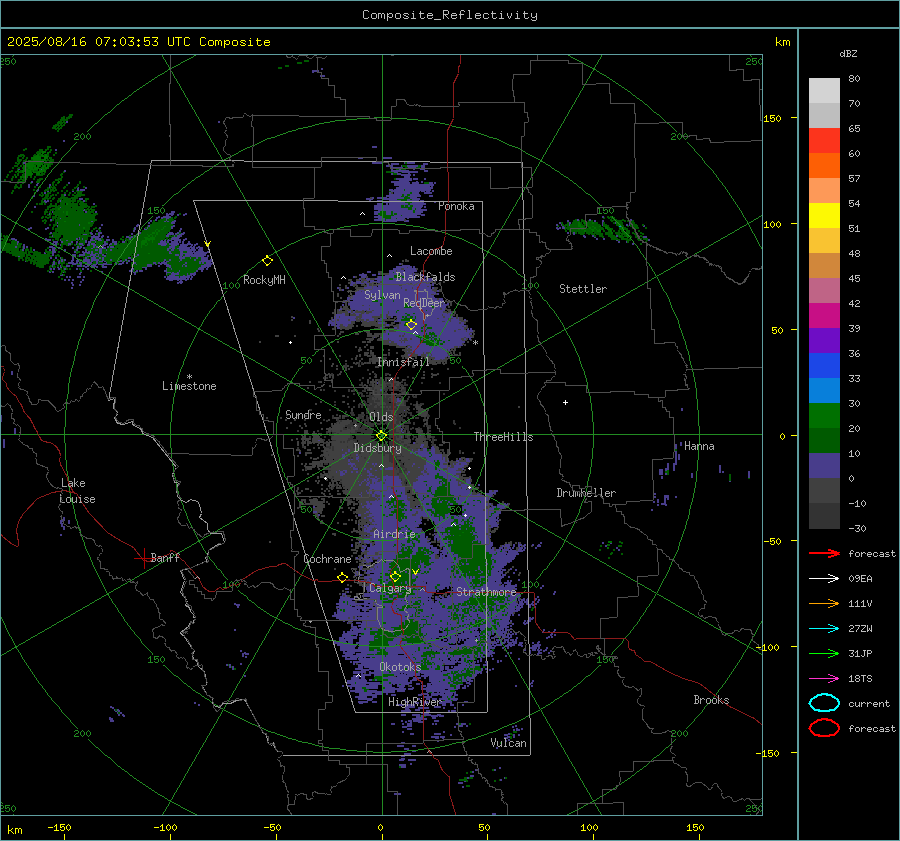Click the yellow diamond marker above Calgary
Viewport: 900px width, 841px height.
coord(395,576)
